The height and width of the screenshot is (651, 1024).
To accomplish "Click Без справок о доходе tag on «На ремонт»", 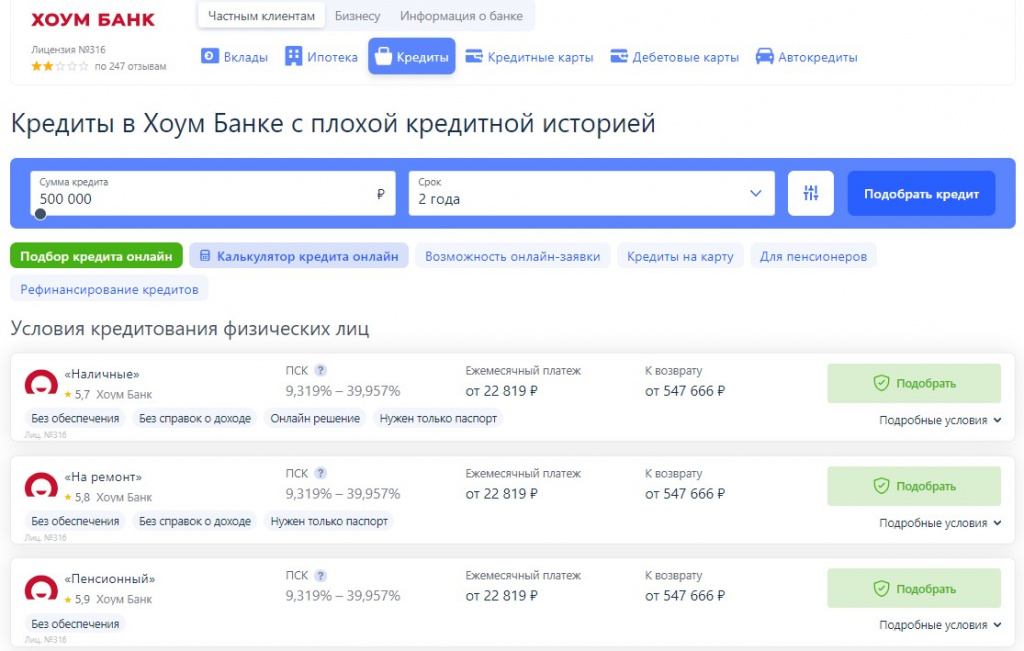I will (x=195, y=521).
